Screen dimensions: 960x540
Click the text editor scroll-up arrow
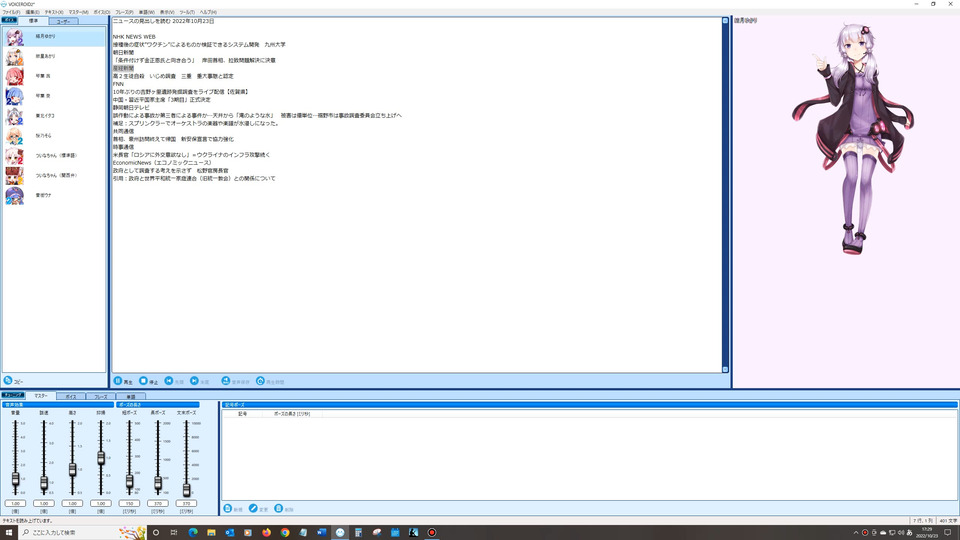(x=726, y=21)
